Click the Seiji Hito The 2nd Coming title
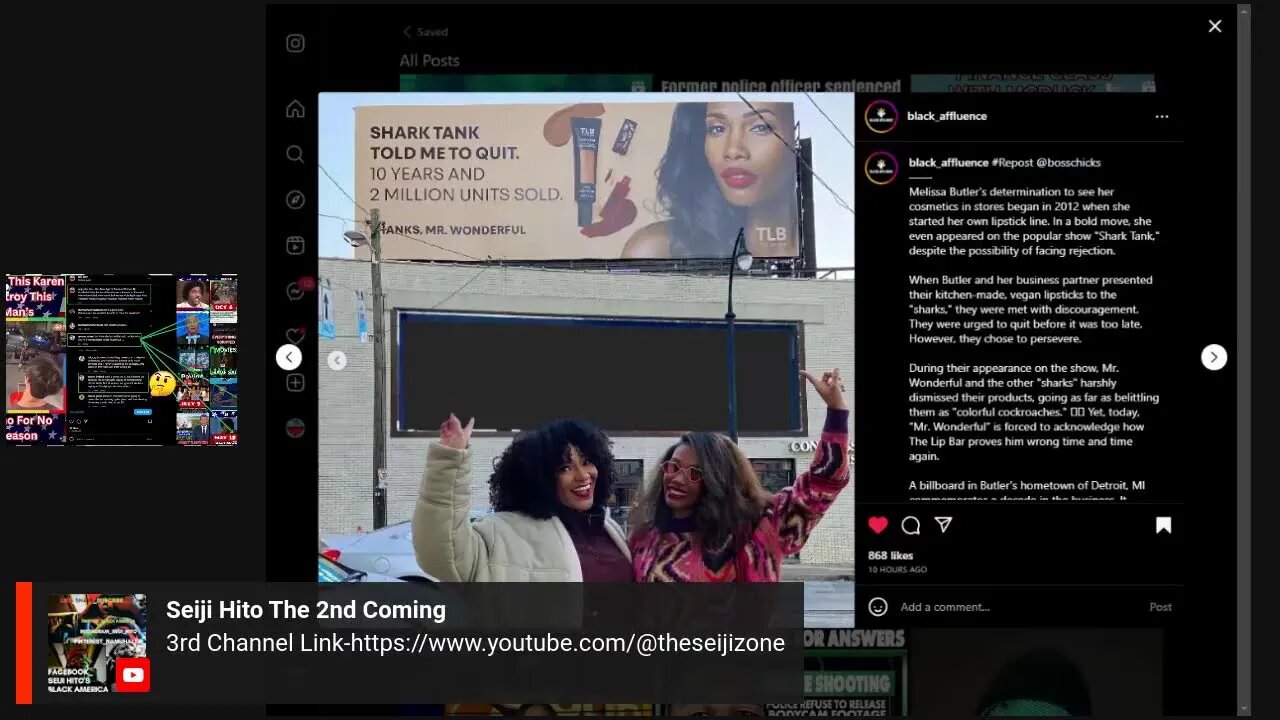Image resolution: width=1280 pixels, height=720 pixels. coord(306,610)
